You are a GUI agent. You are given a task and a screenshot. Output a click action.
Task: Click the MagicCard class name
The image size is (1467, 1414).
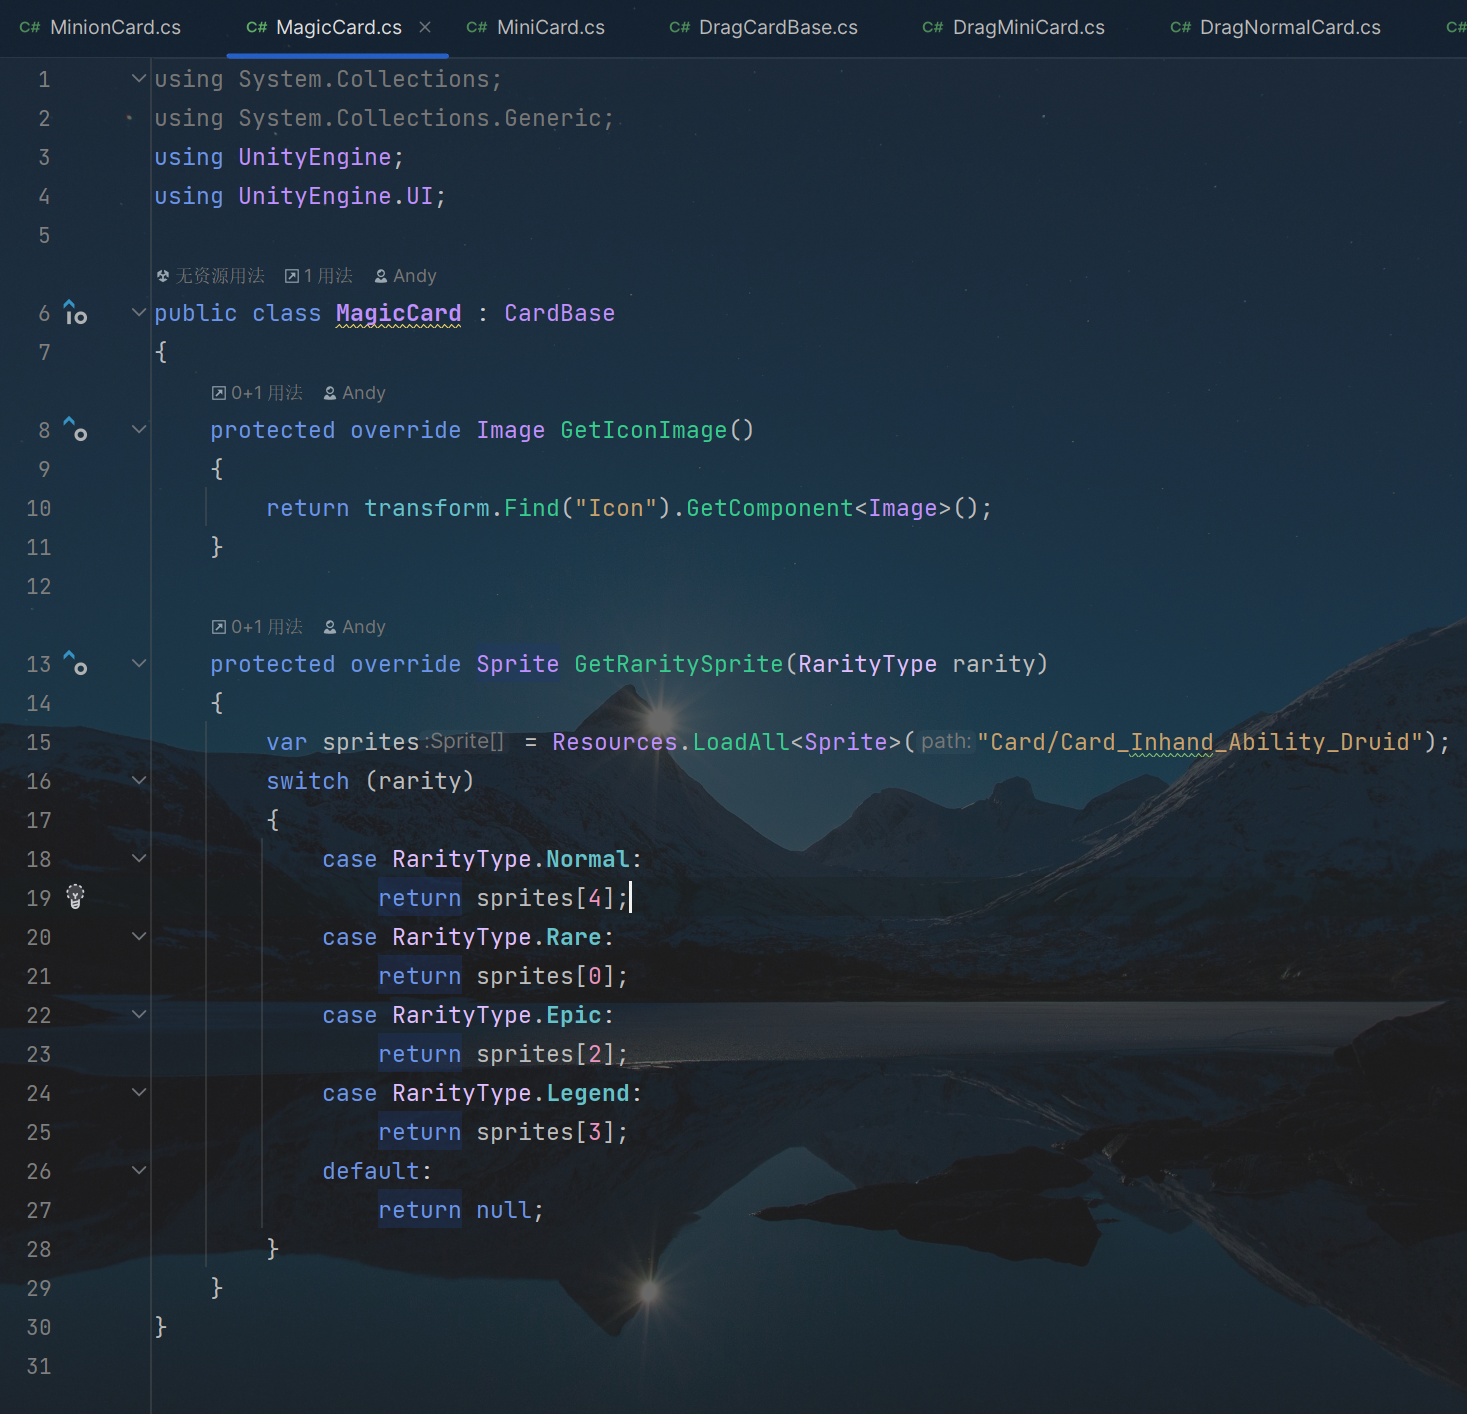click(x=399, y=313)
